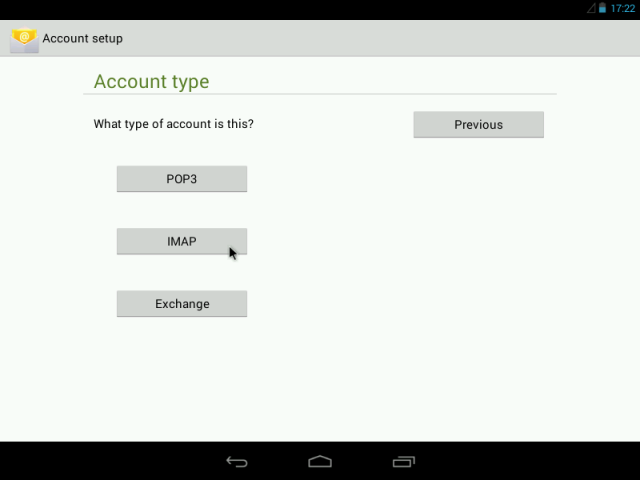Open the recent apps navigation icon
Screen dimensions: 640x480
pos(404,462)
